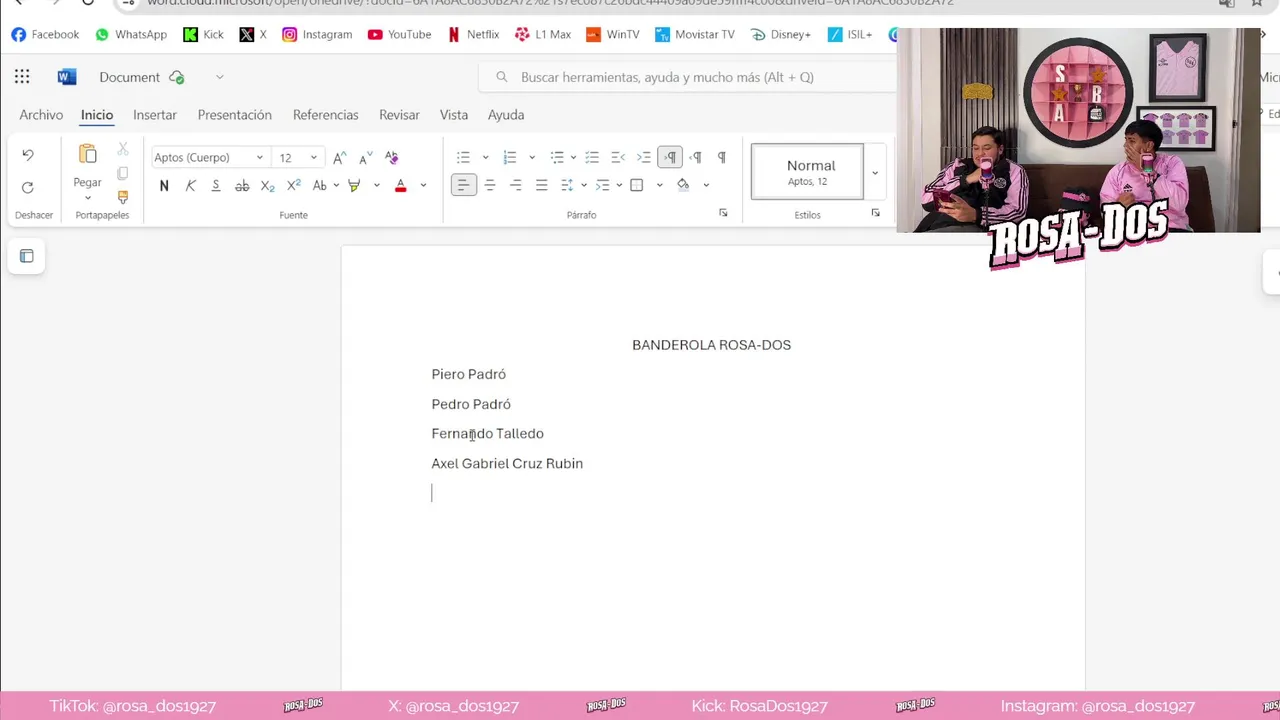This screenshot has height=720, width=1280.
Task: Click the right-to-left text direction icon
Action: pyautogui.click(x=696, y=157)
